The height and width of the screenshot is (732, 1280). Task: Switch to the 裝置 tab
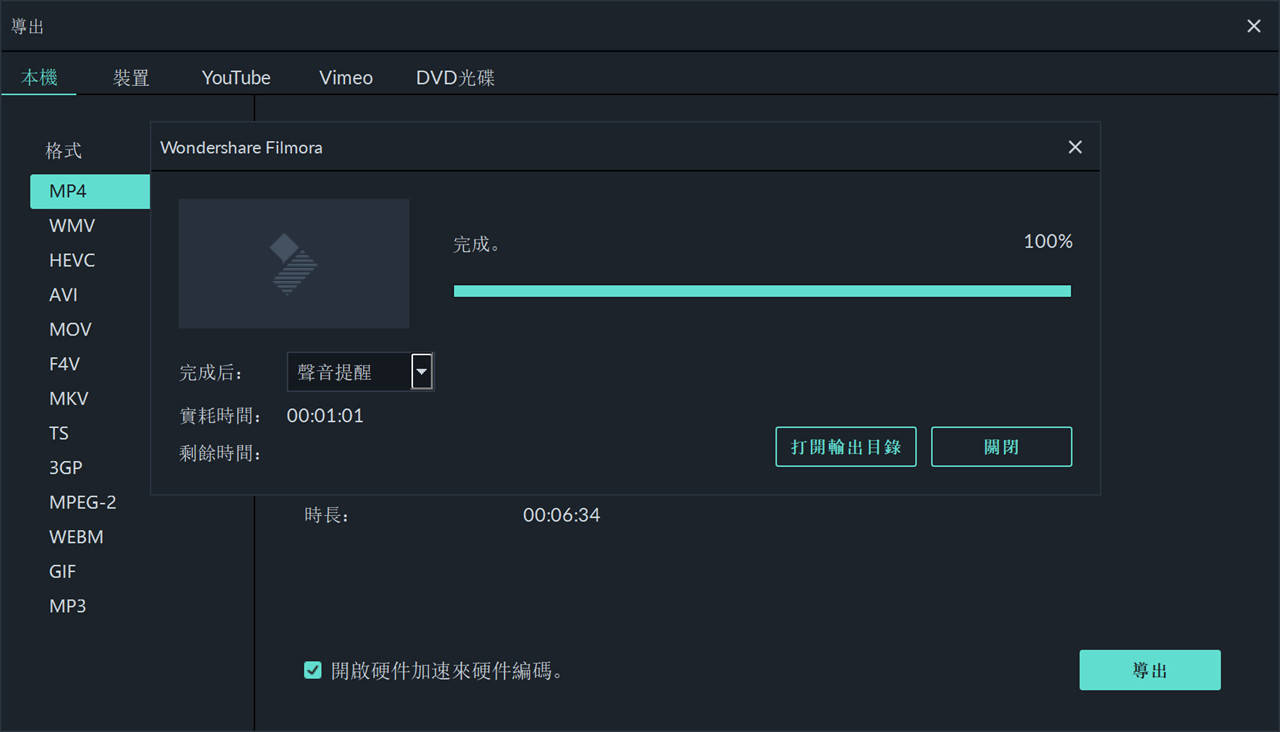[x=131, y=77]
